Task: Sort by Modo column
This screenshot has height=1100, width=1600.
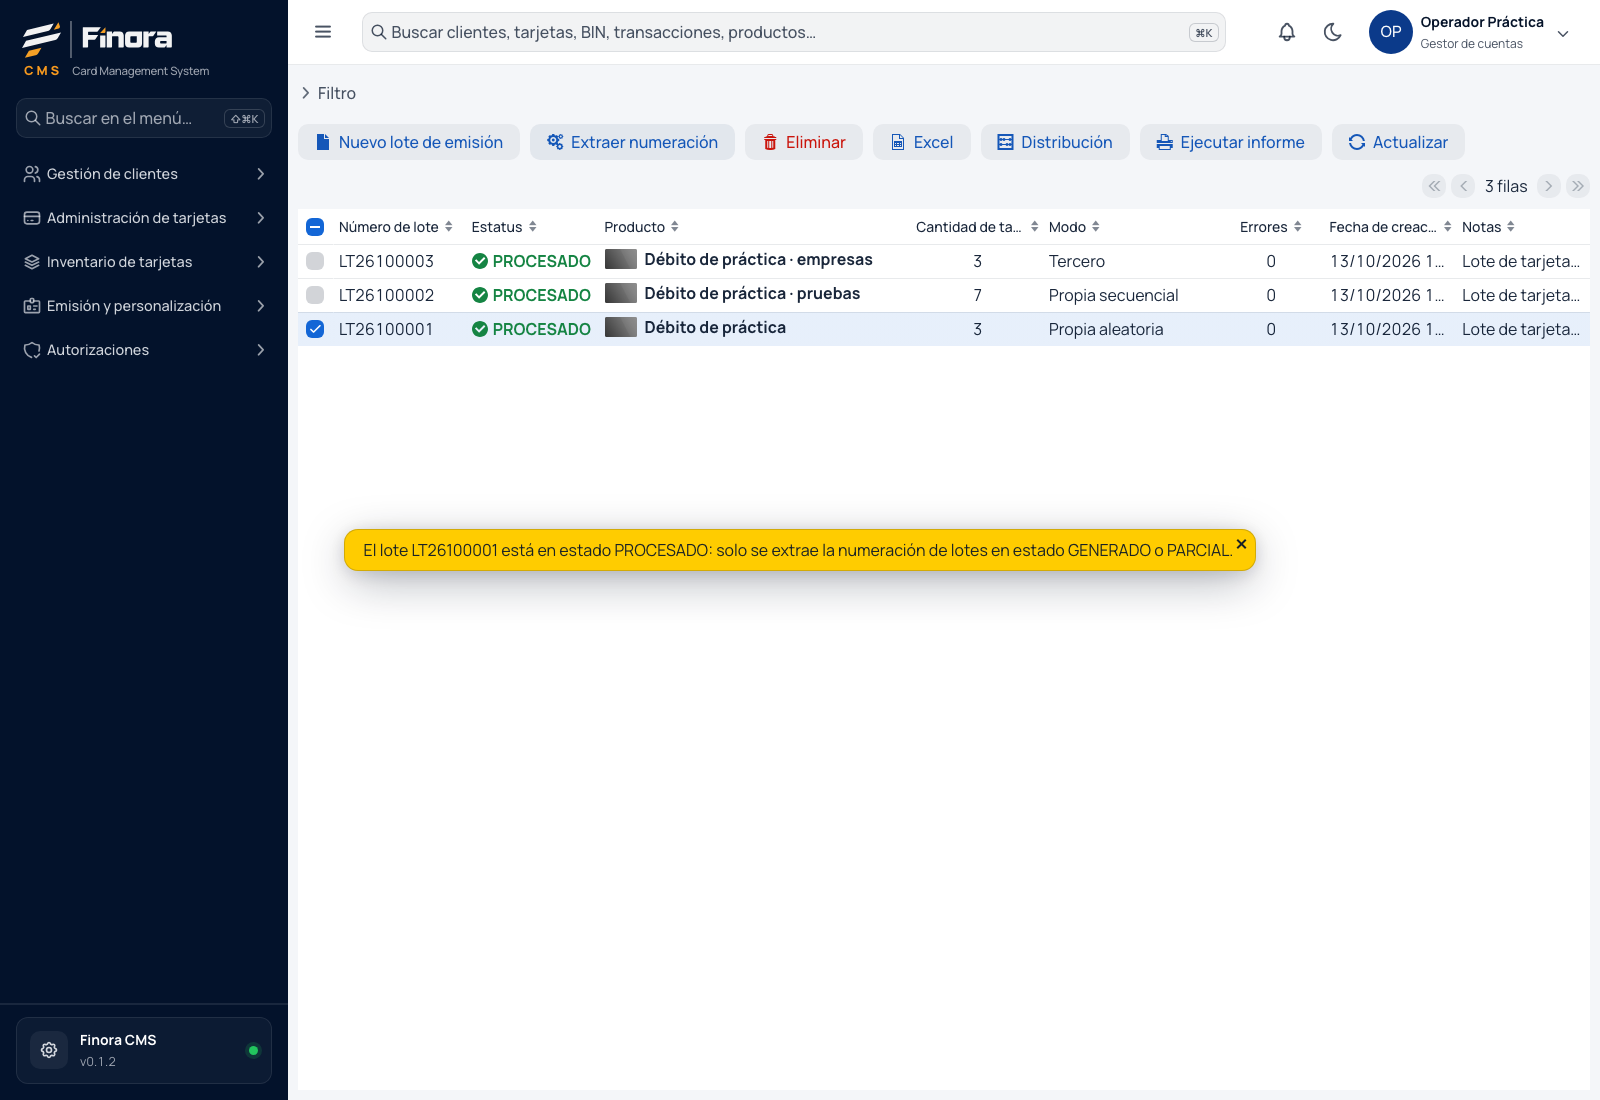Action: pos(1074,227)
